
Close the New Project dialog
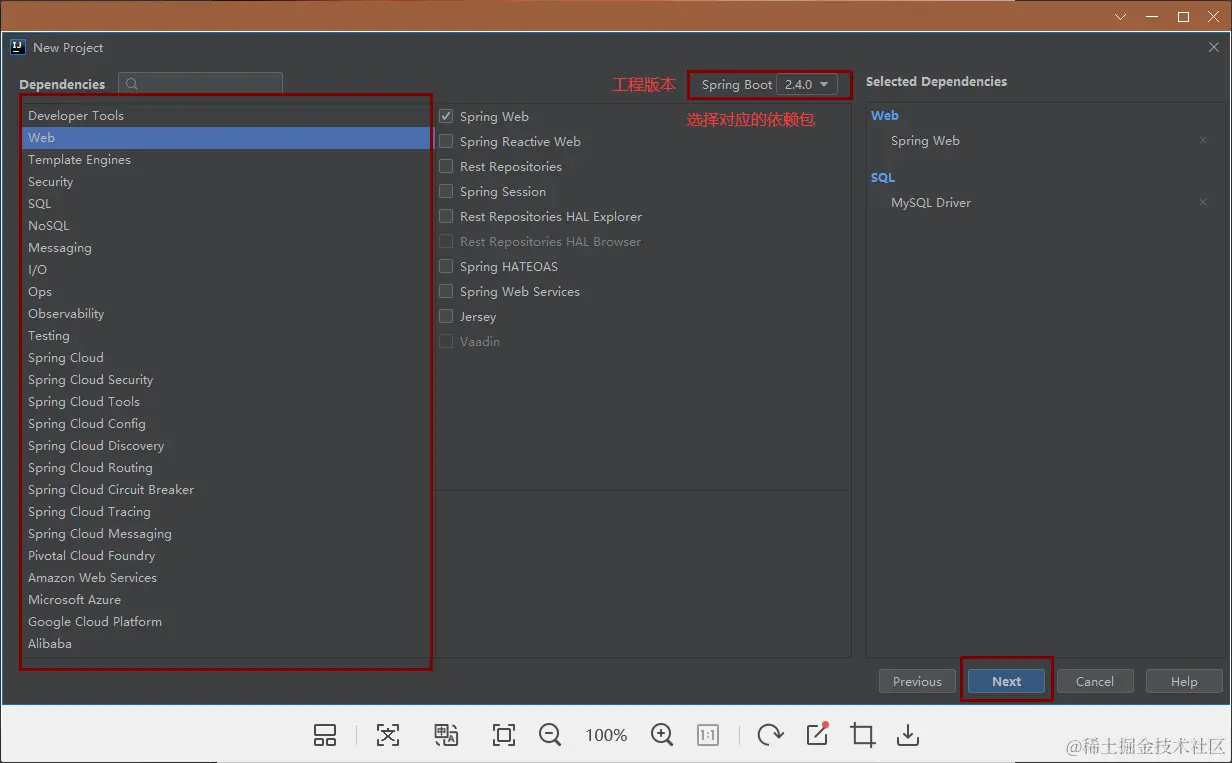tap(1214, 47)
